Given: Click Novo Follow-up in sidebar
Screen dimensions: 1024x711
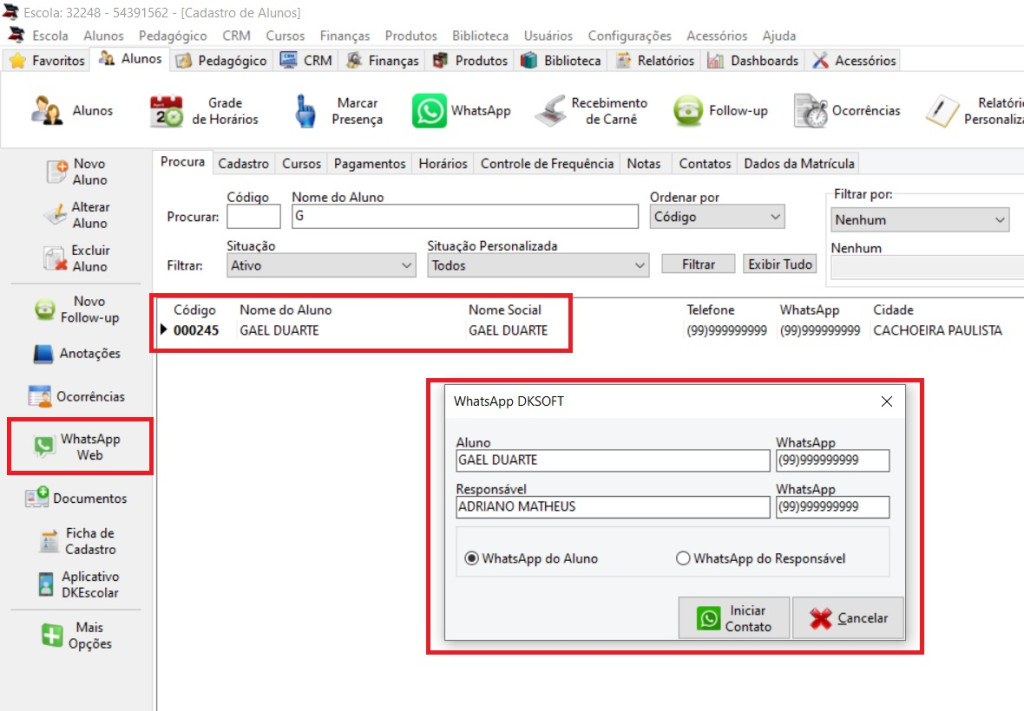Looking at the screenshot, I should (x=77, y=309).
